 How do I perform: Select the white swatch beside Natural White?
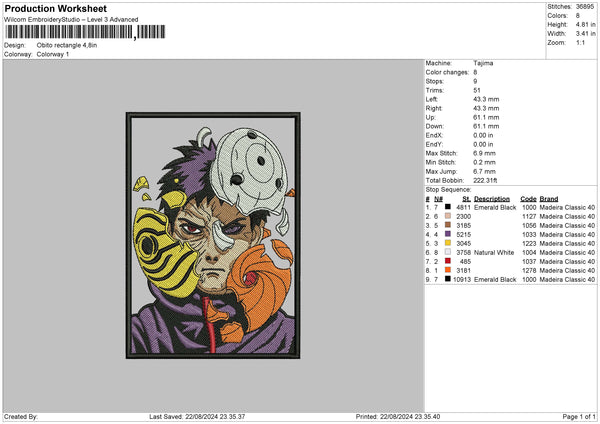pos(447,252)
